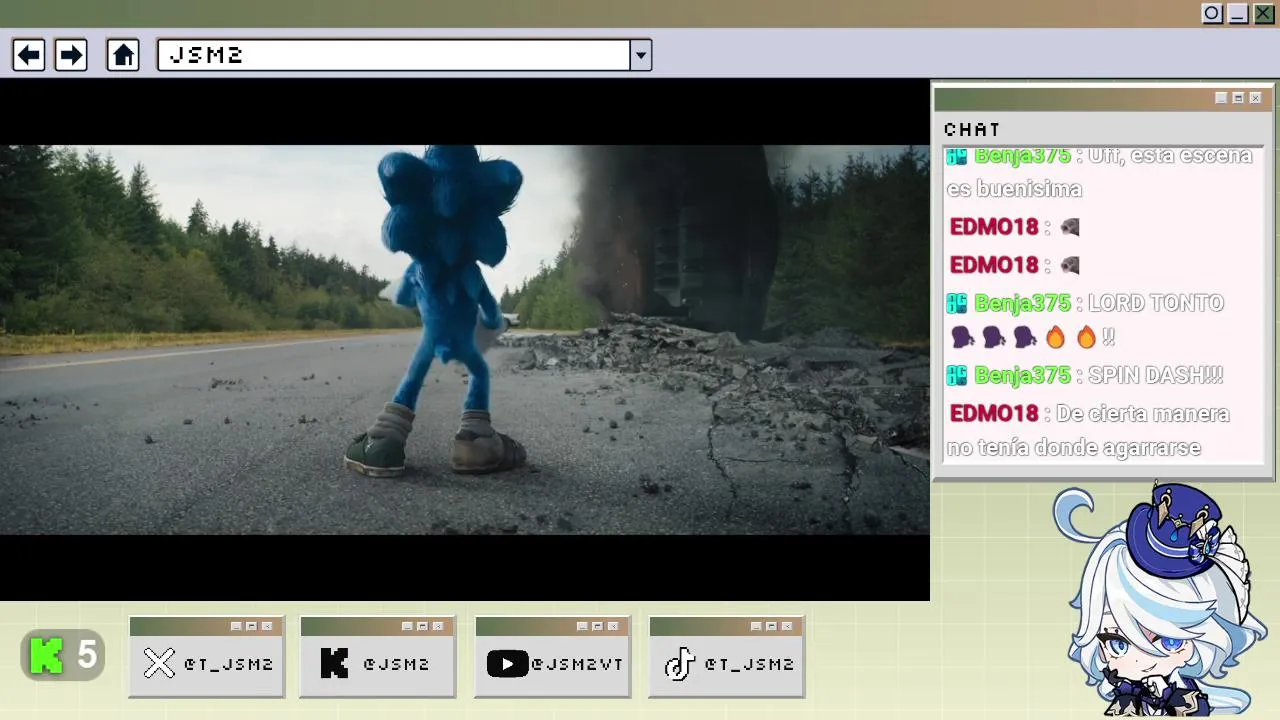Screen dimensions: 1280x720
Task: Close the Kick social mini window
Action: [438, 626]
